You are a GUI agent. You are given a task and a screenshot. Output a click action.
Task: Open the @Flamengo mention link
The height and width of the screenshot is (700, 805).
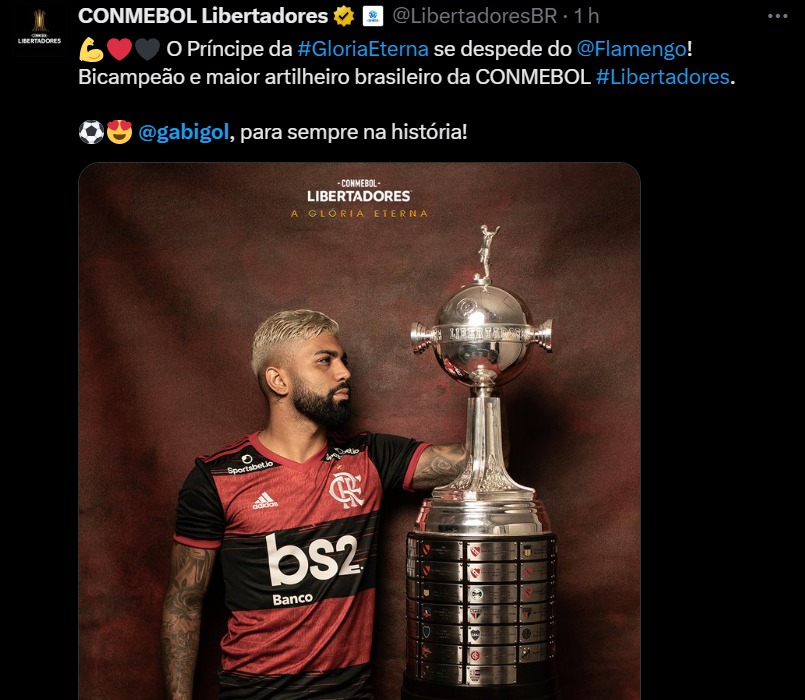tap(631, 49)
